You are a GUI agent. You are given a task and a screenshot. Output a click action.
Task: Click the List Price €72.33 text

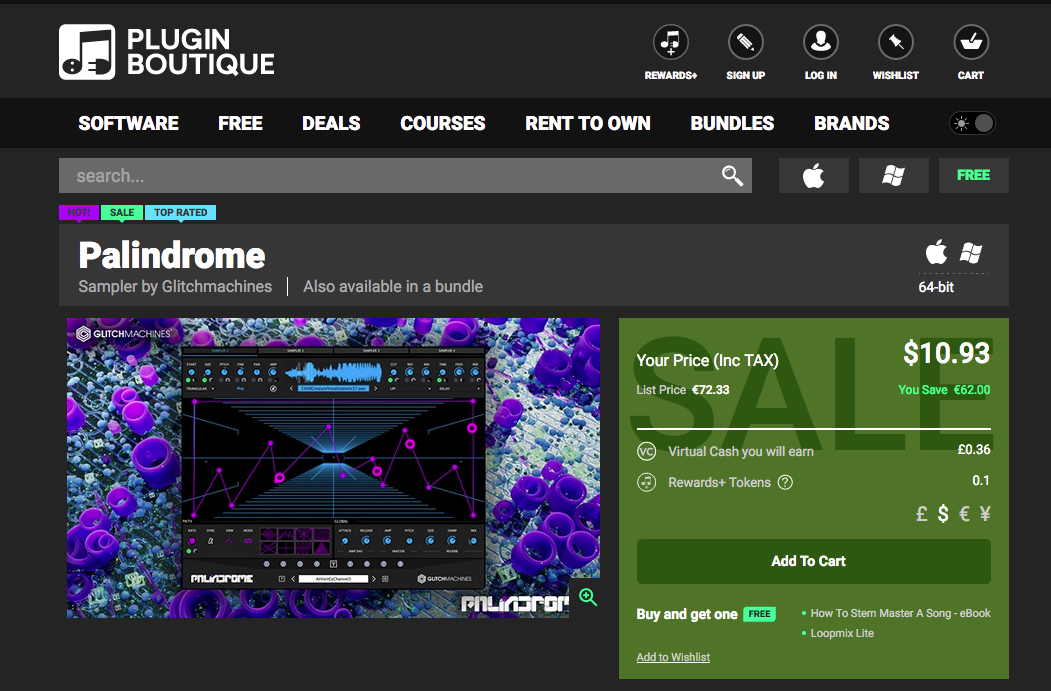coord(682,389)
